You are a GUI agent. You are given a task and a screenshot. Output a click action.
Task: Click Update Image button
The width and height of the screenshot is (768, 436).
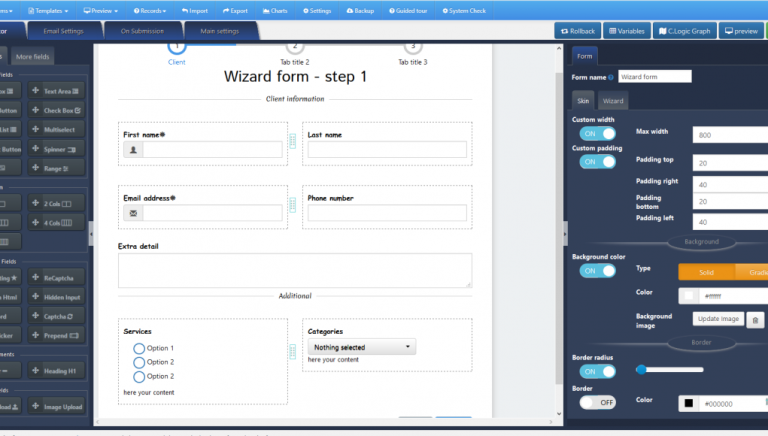point(718,318)
